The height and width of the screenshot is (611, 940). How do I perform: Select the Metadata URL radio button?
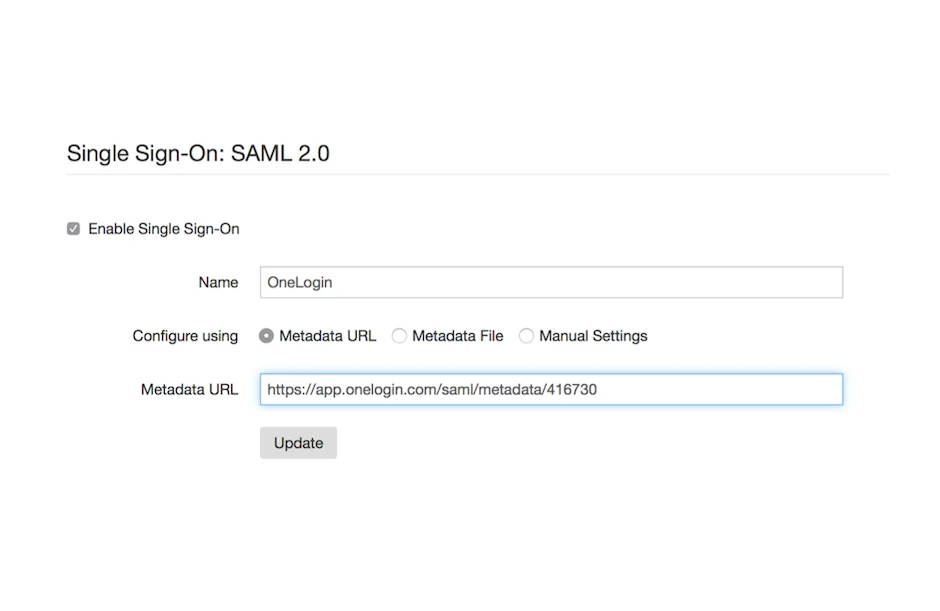pyautogui.click(x=266, y=336)
